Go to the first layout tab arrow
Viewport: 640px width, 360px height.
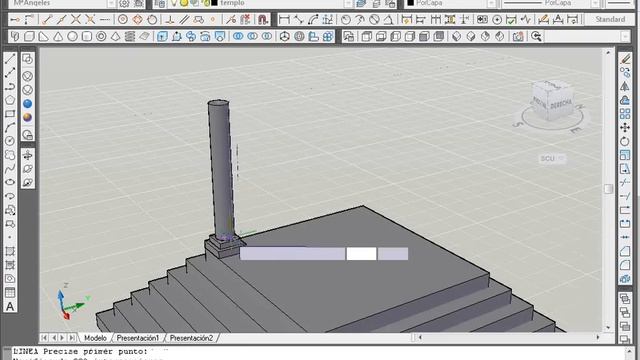pyautogui.click(x=44, y=338)
